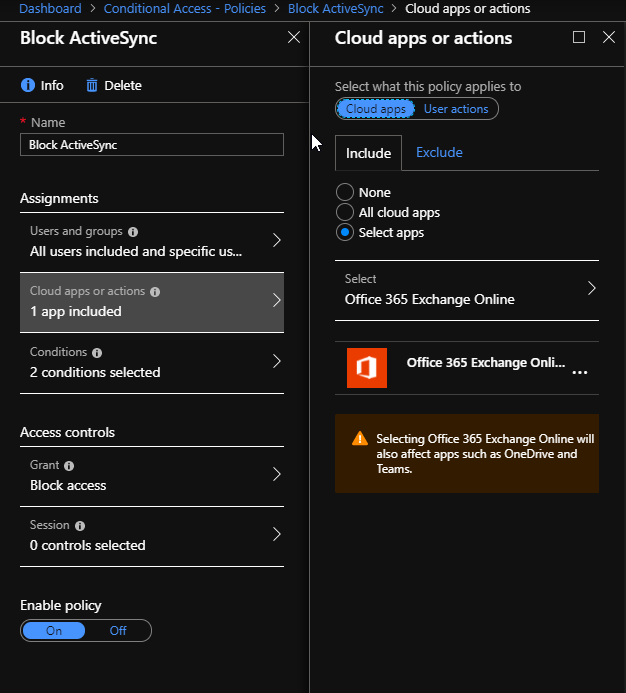
Task: Click the Cloud apps or actions breadcrumb text
Action: (468, 8)
